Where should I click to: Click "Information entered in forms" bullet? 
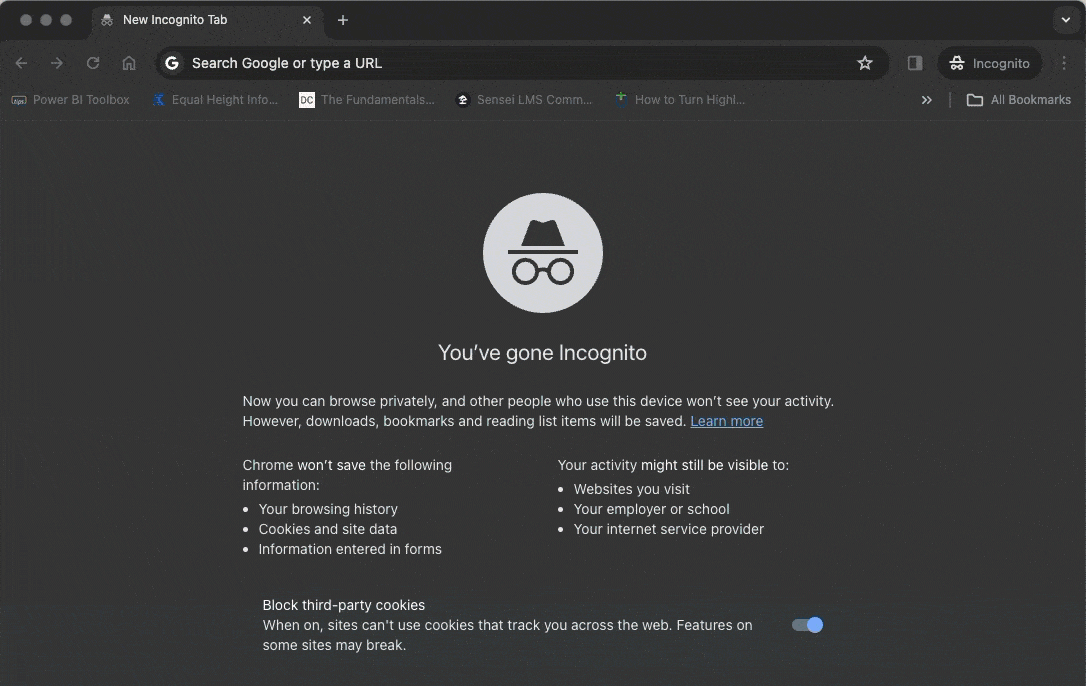(x=350, y=549)
